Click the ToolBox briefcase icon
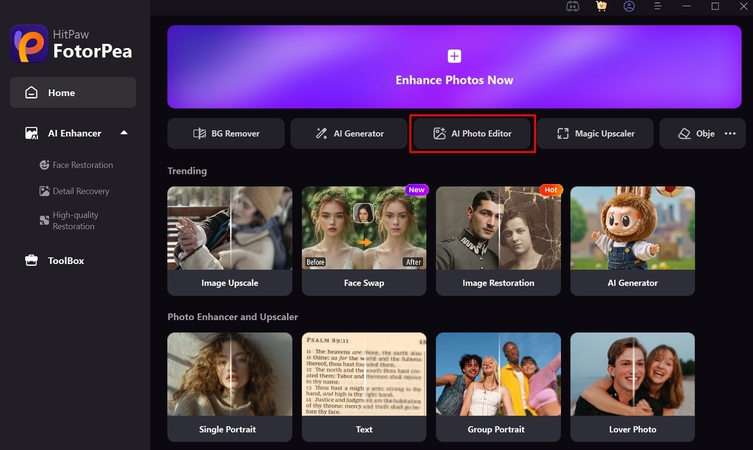The height and width of the screenshot is (450, 753). (31, 260)
